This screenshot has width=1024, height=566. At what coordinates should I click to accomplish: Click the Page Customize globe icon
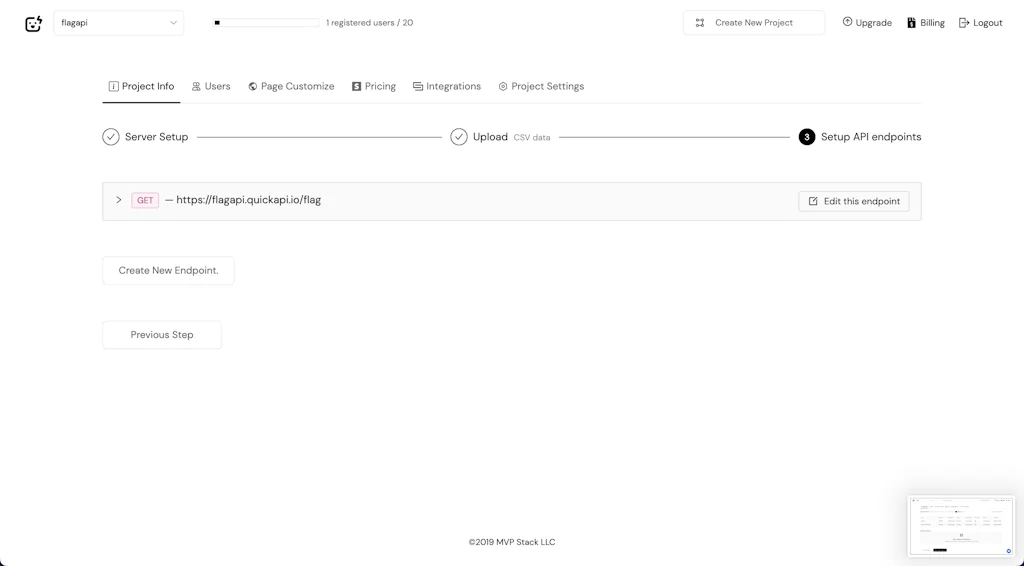tap(253, 86)
